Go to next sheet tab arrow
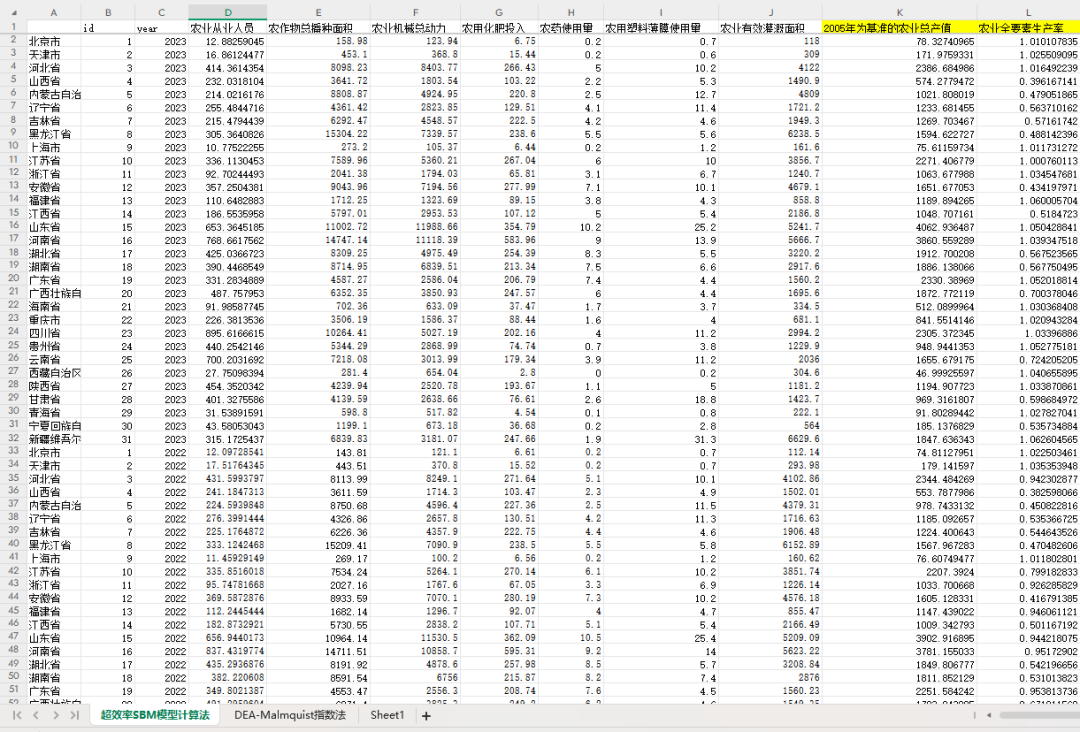This screenshot has height=732, width=1080. (56, 715)
